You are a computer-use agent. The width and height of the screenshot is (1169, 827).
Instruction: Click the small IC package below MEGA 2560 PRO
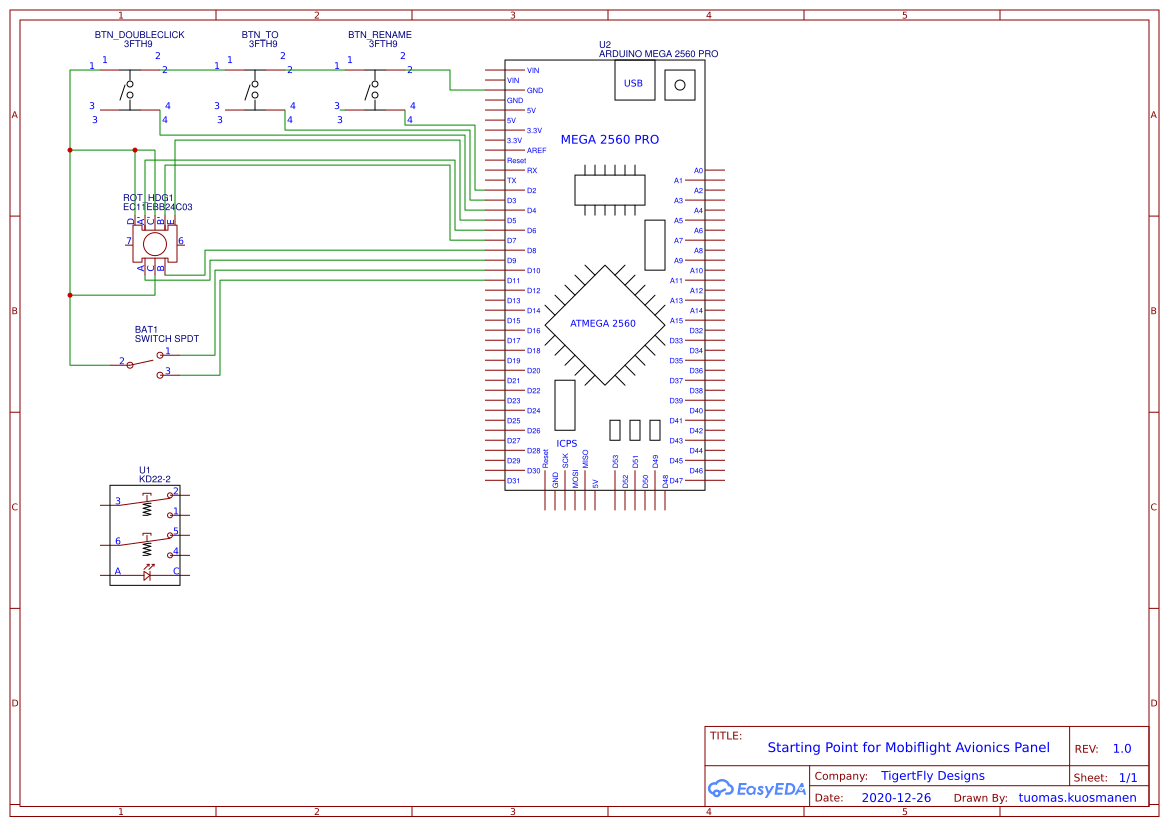(610, 190)
